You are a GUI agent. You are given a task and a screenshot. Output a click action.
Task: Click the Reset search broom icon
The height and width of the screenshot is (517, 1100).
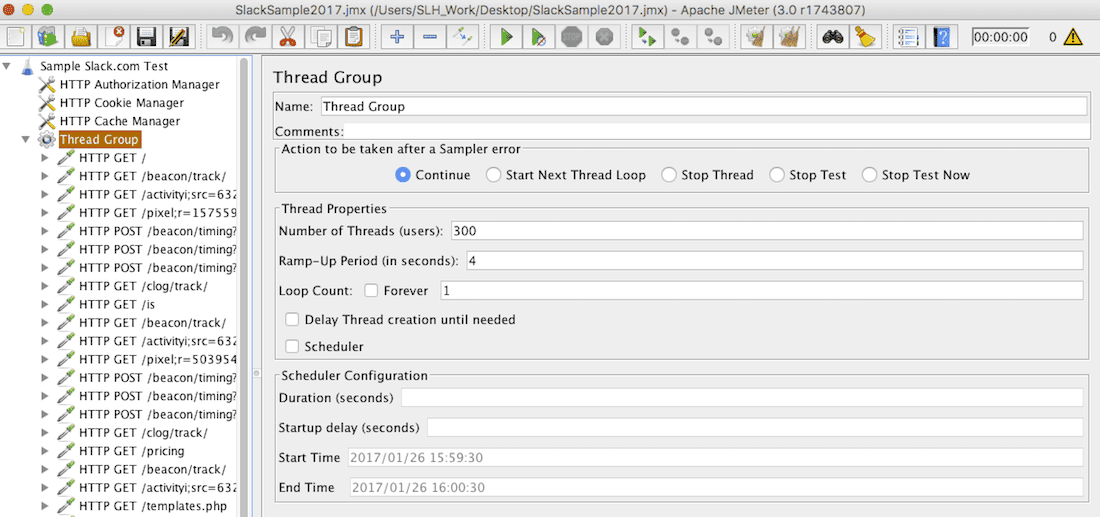(x=865, y=38)
